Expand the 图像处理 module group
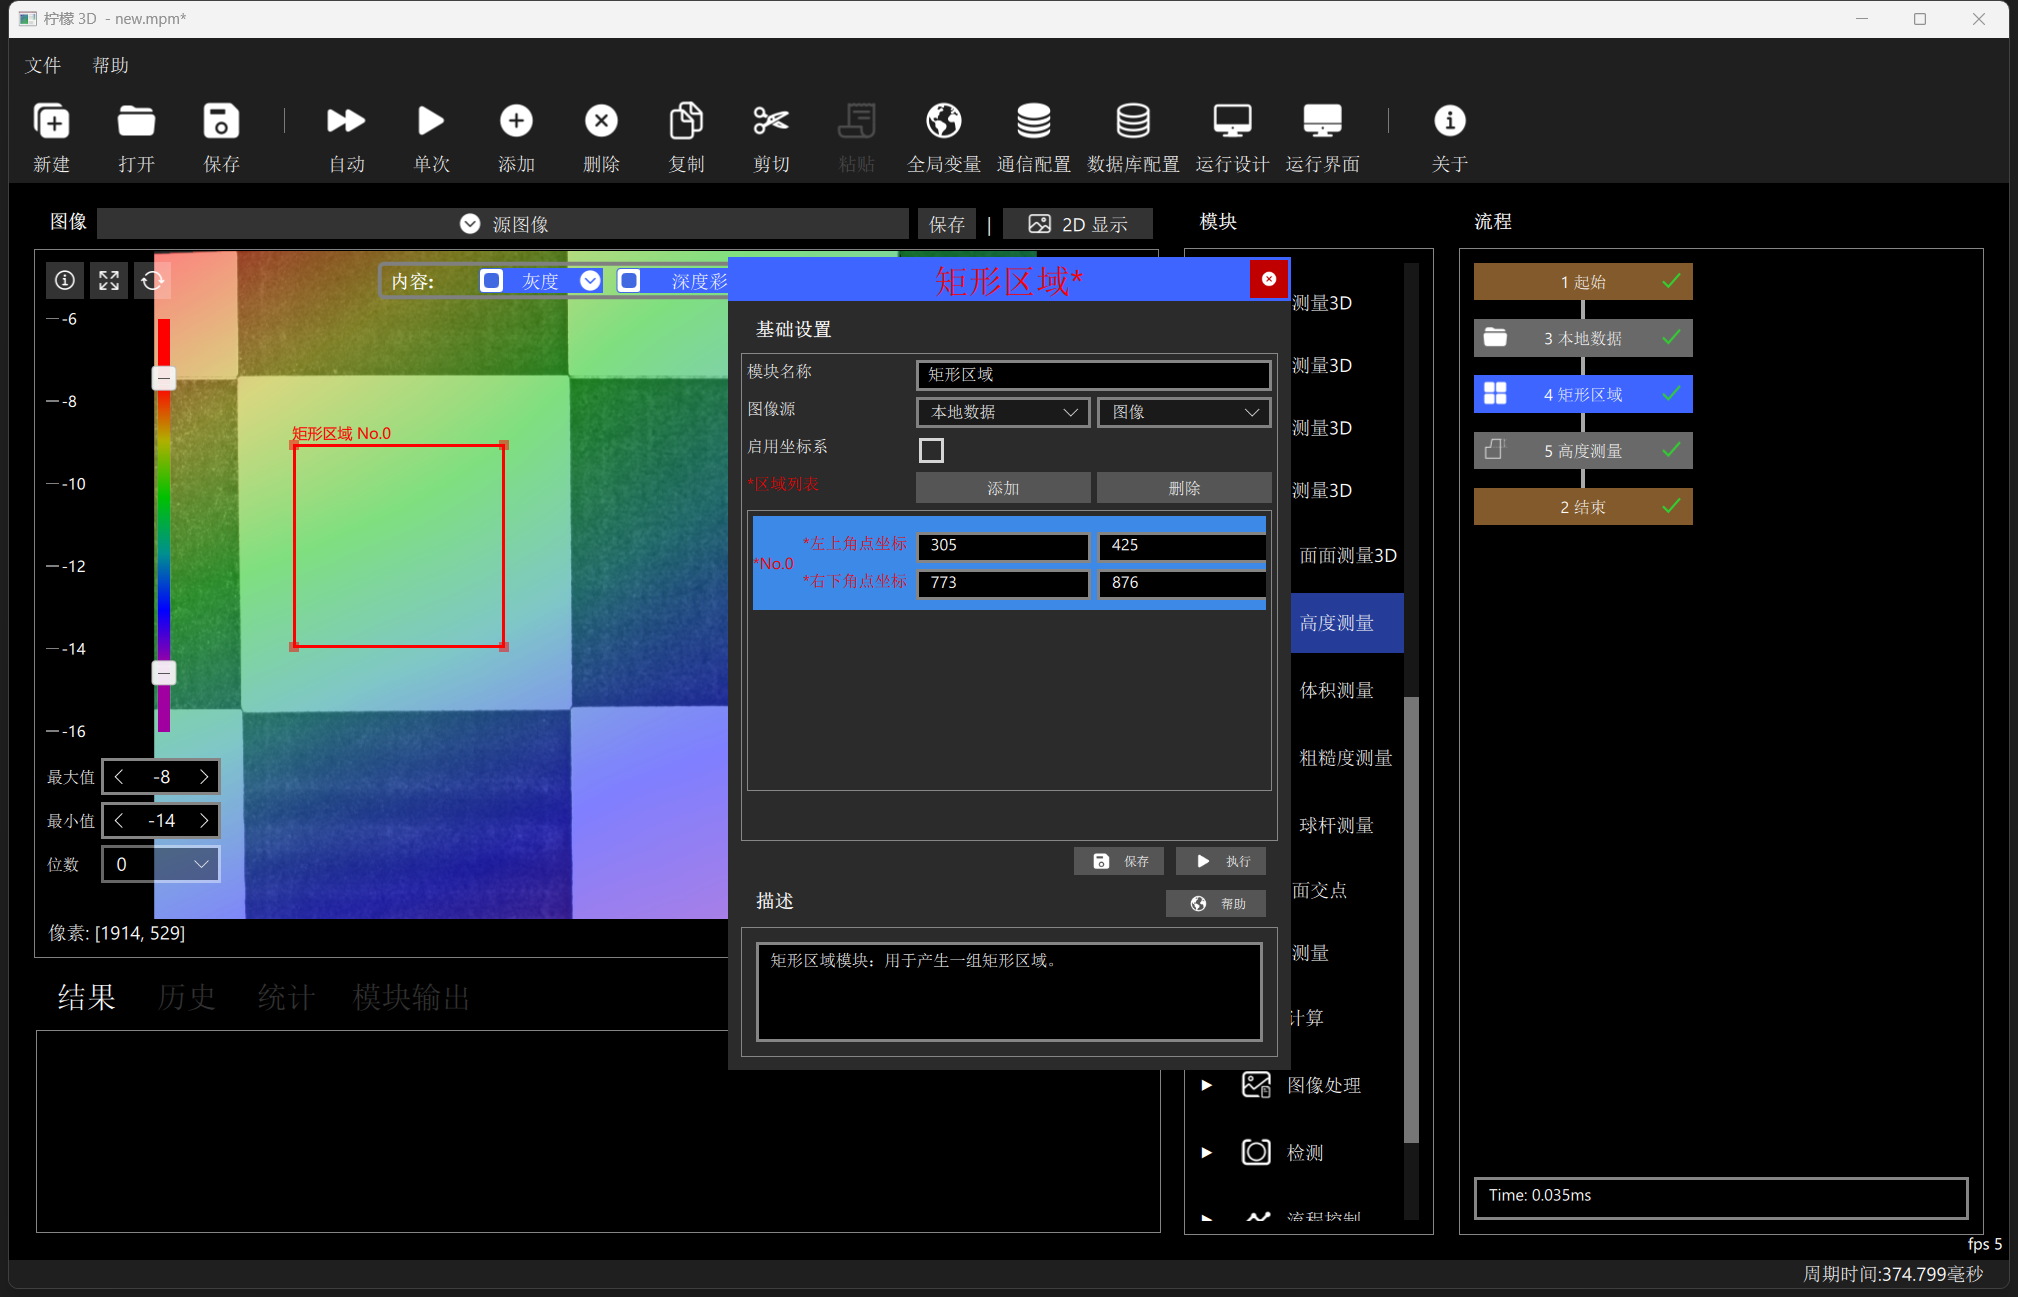Screen dimensions: 2018x1297 coord(1207,1085)
